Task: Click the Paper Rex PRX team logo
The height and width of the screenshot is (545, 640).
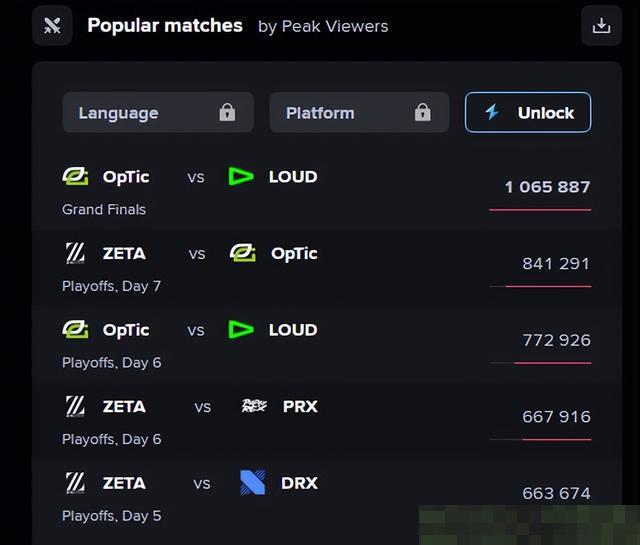Action: point(254,406)
